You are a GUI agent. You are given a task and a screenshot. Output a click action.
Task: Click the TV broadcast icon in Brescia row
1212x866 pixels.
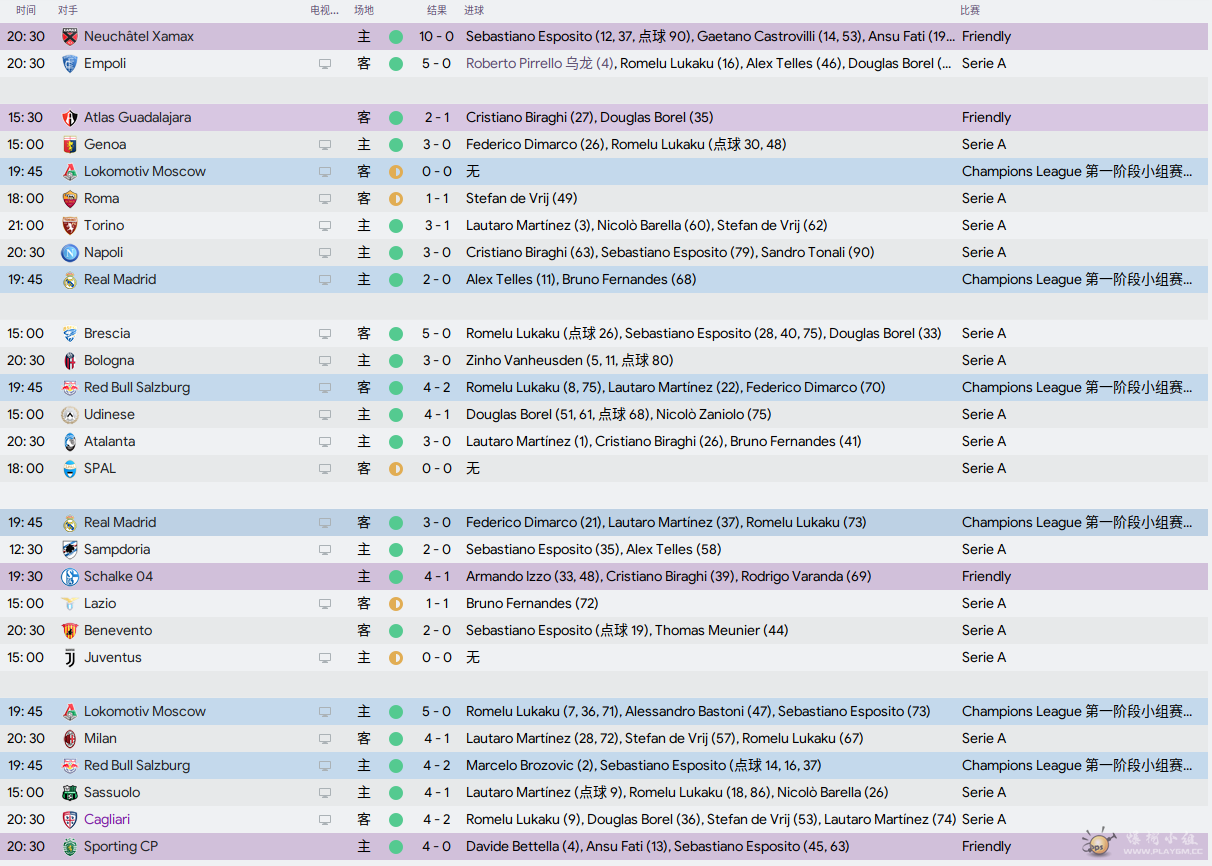point(325,334)
